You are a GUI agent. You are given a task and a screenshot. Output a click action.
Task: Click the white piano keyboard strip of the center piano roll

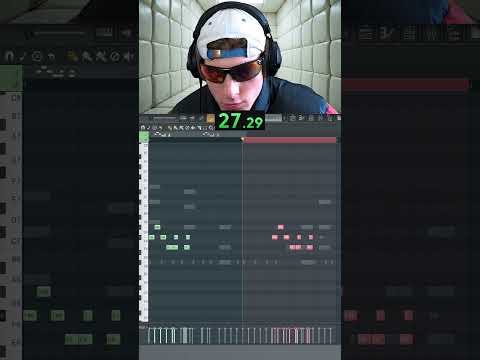[144, 232]
